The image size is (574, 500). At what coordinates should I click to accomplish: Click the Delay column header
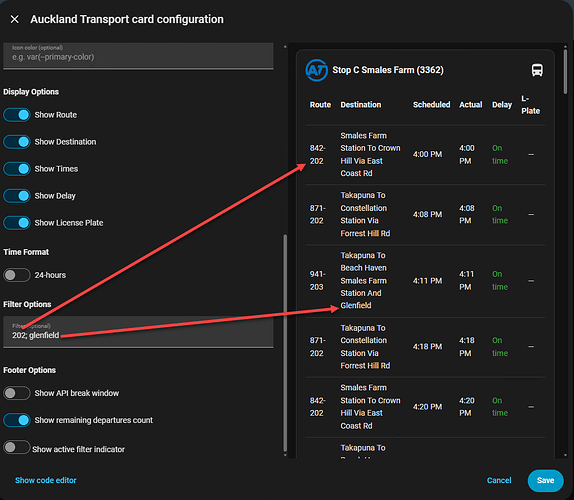click(502, 105)
